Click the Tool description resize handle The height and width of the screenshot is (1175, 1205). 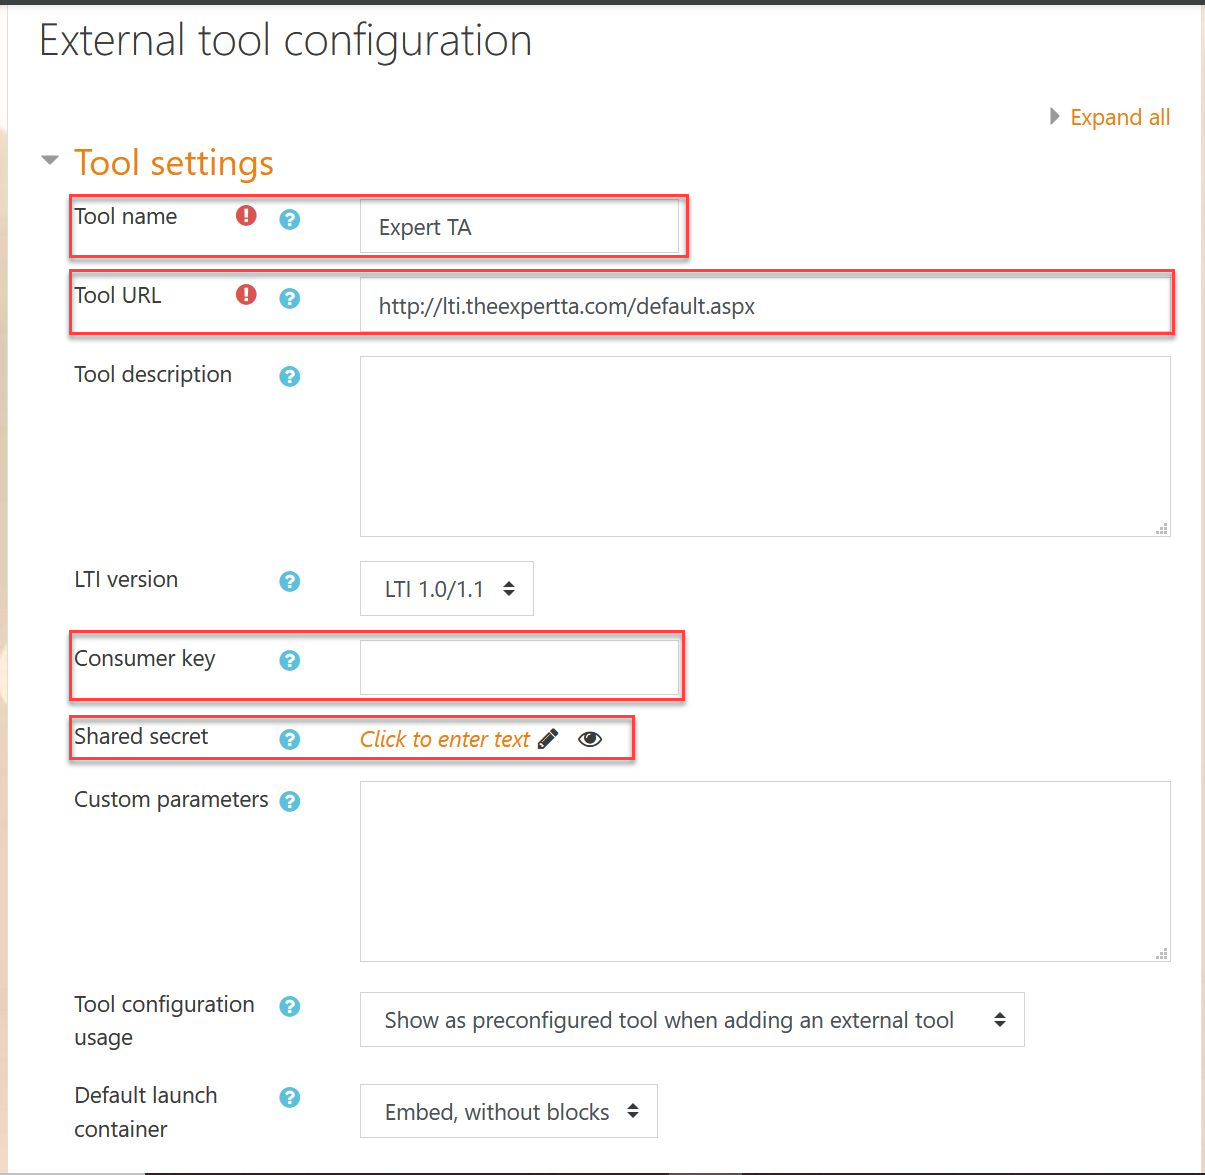click(1161, 528)
